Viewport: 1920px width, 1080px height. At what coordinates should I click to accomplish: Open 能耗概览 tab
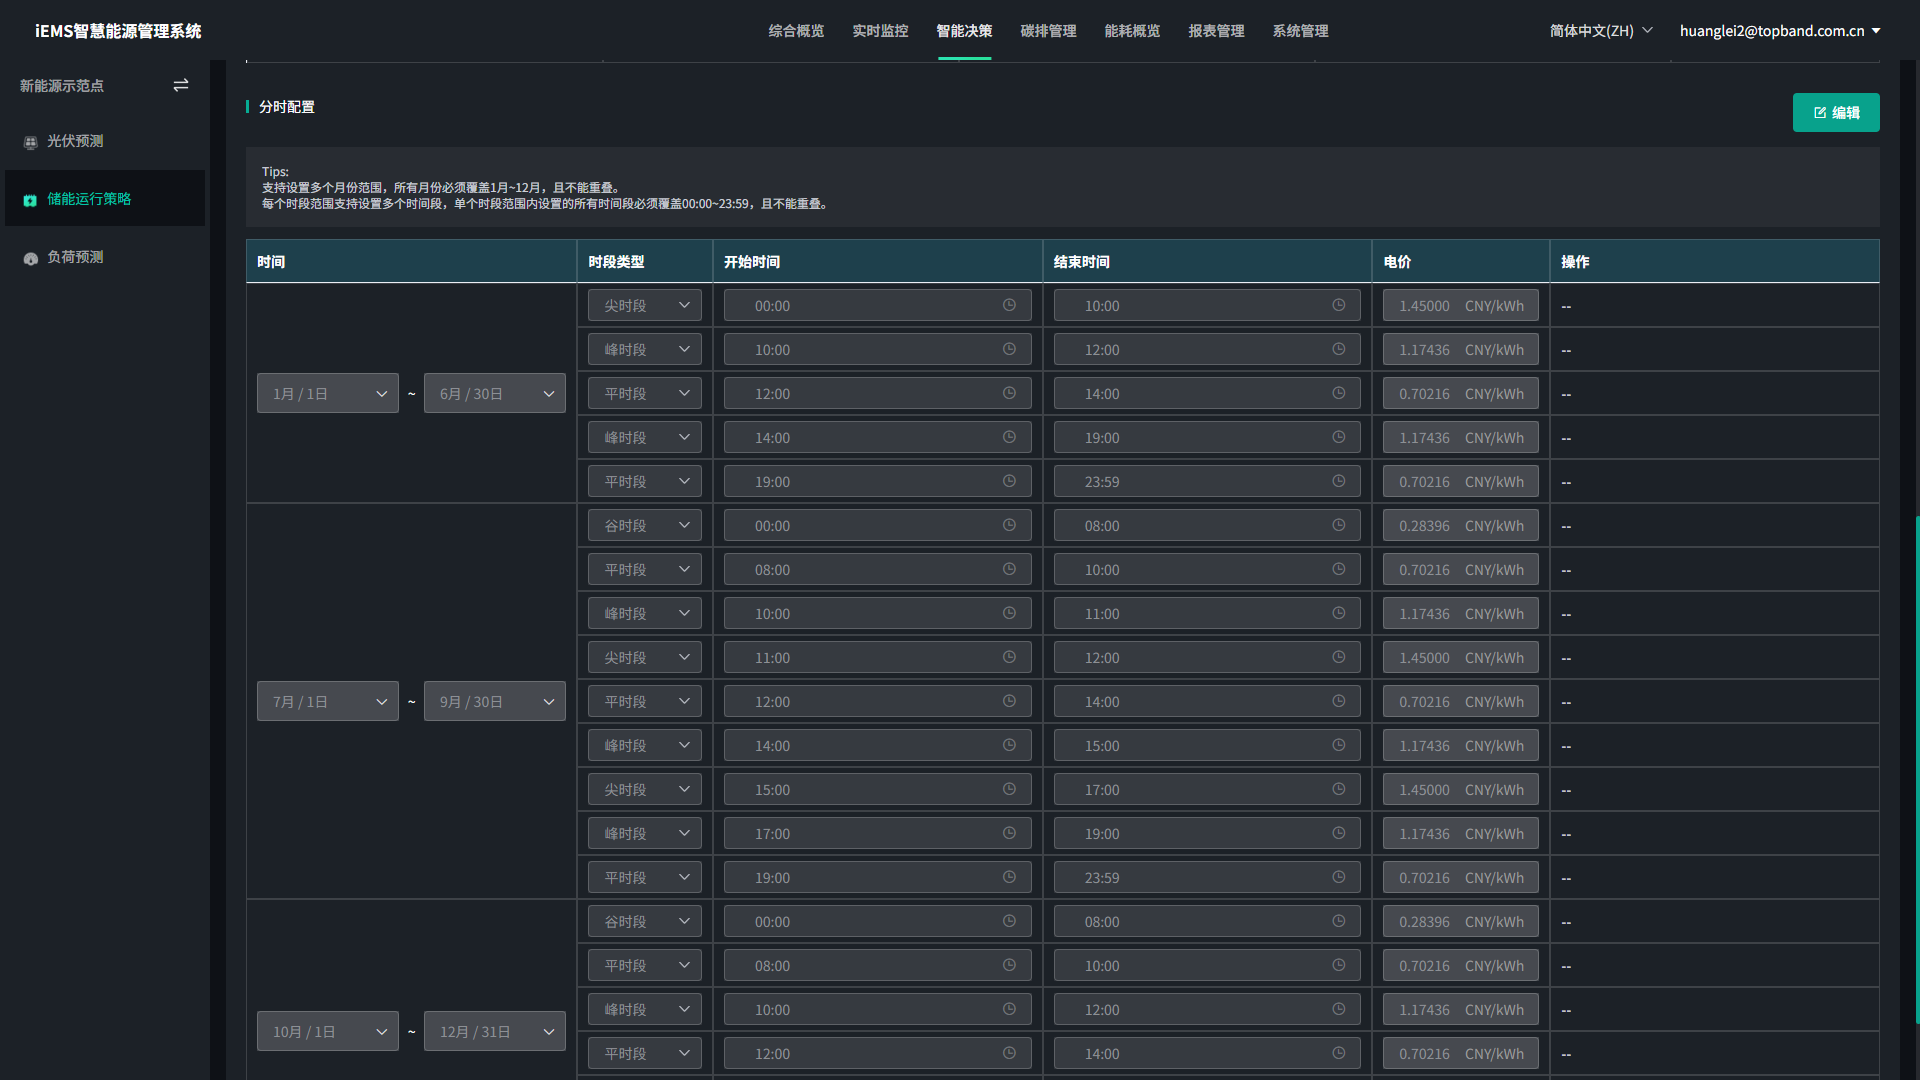(1132, 31)
